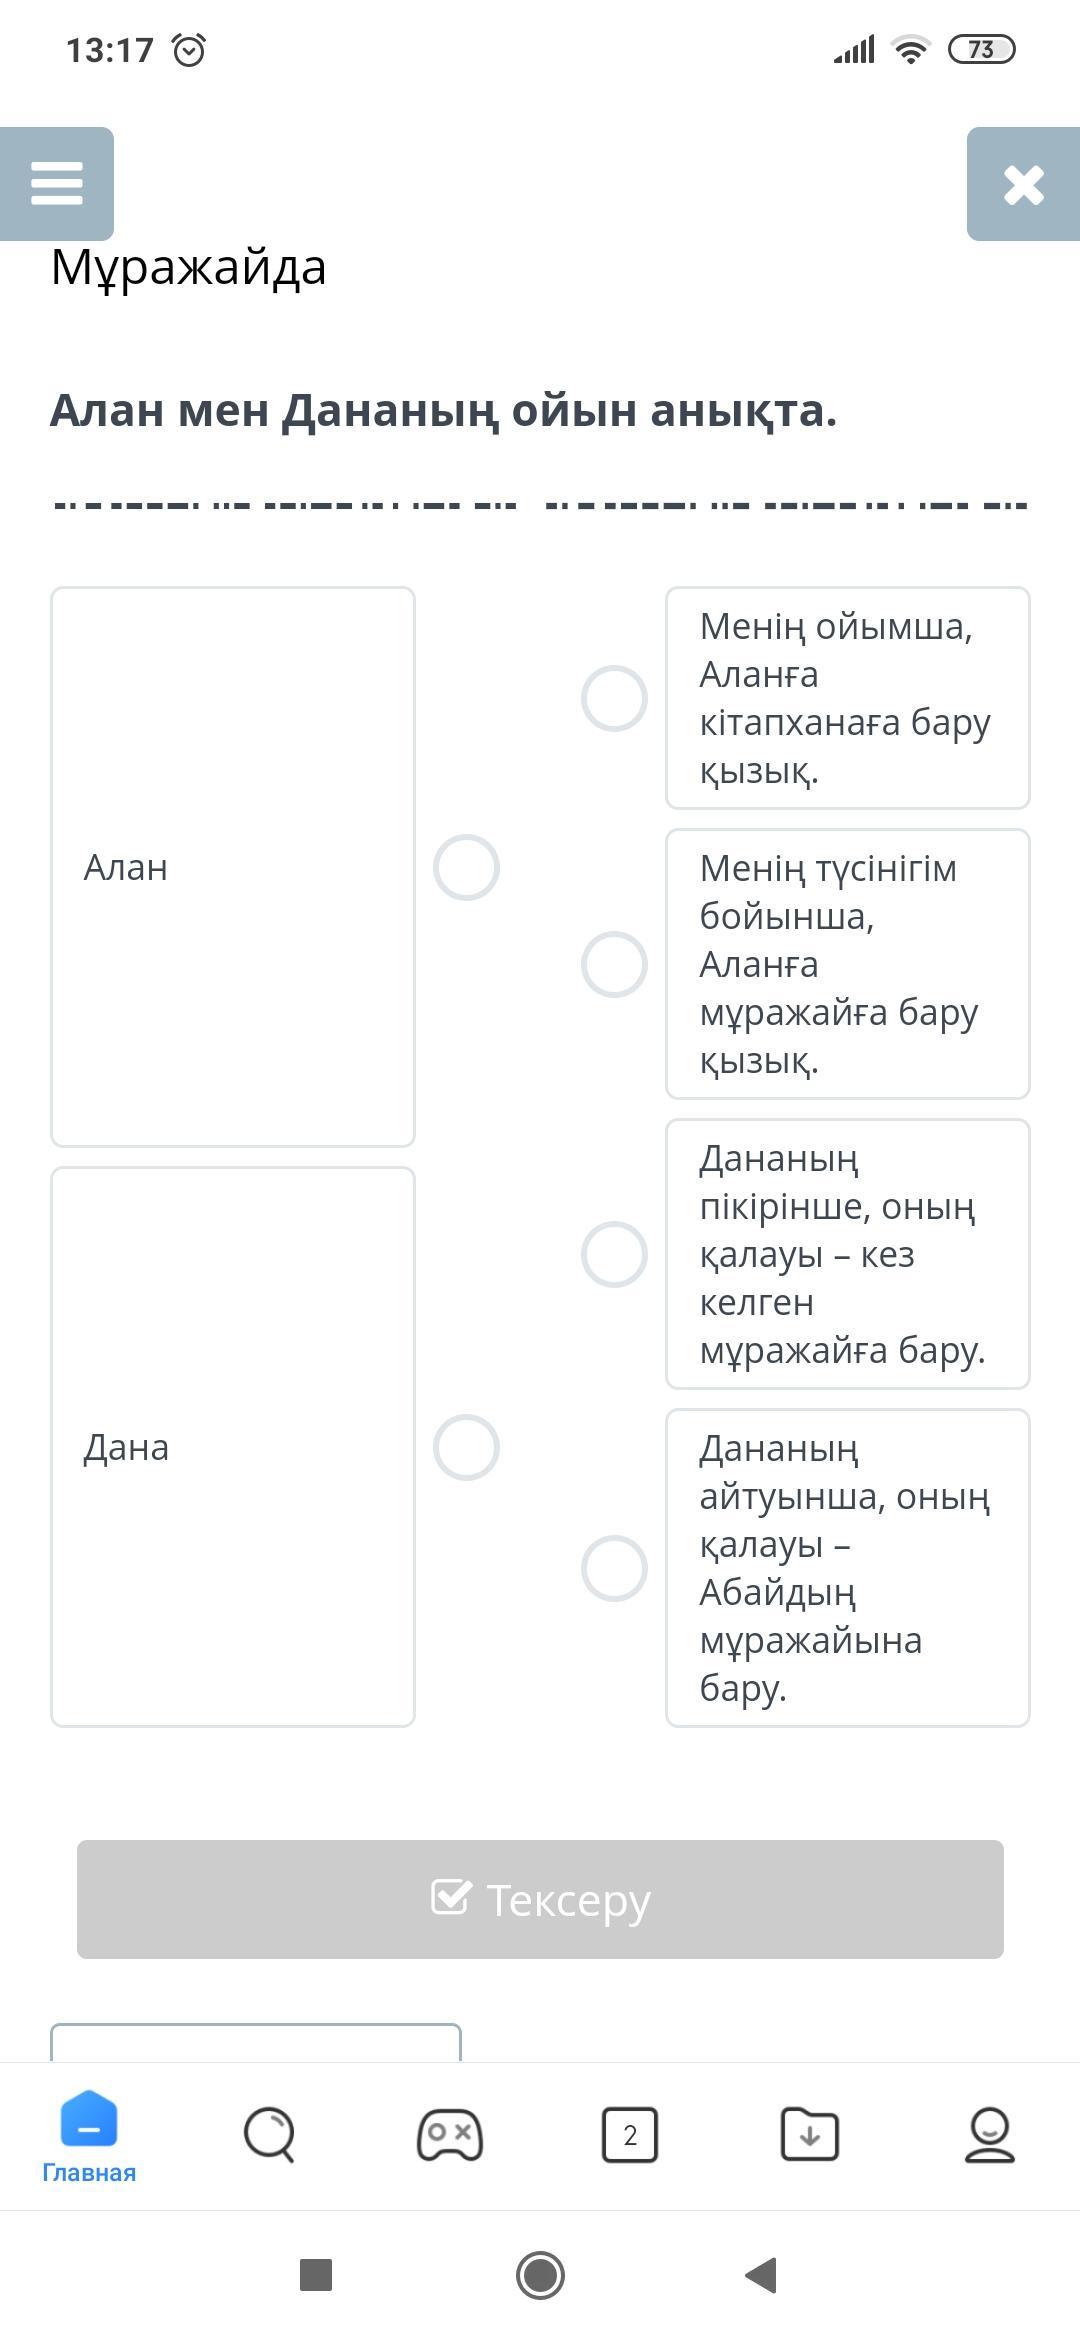The image size is (1080, 2340).
Task: Tap Android home circle button
Action: click(540, 2275)
